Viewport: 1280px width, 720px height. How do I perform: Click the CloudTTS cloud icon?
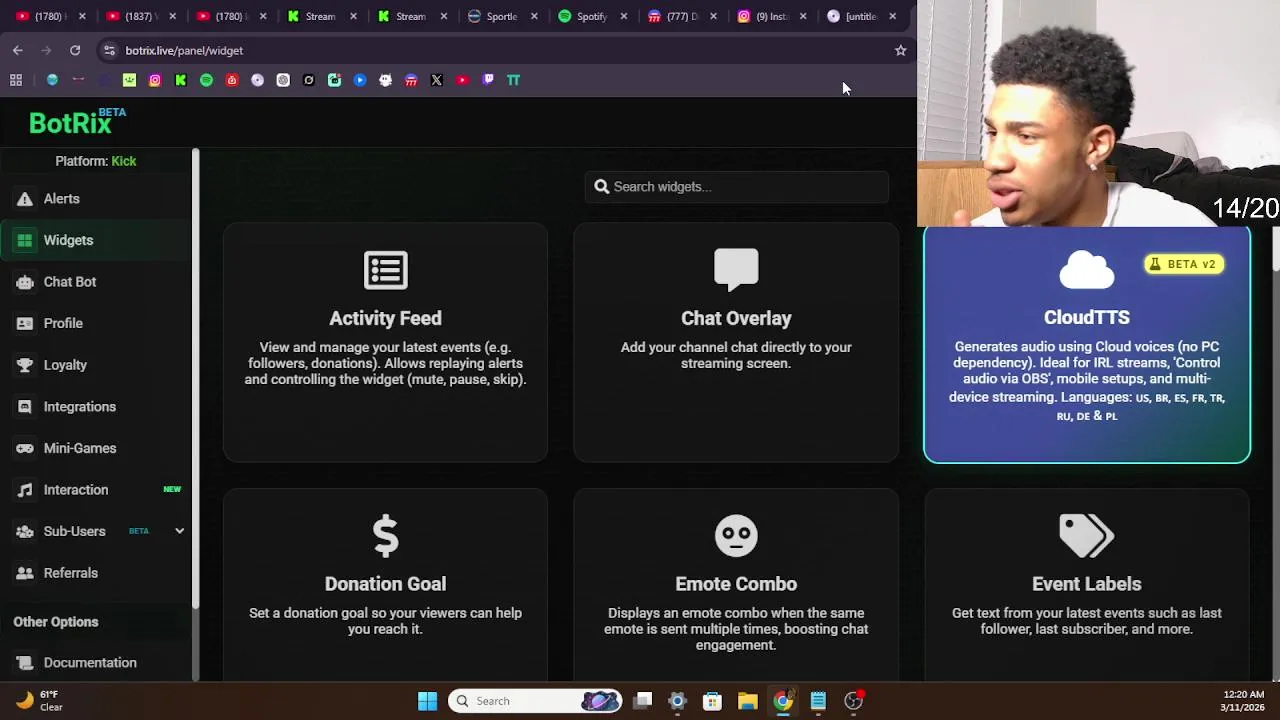[1087, 270]
